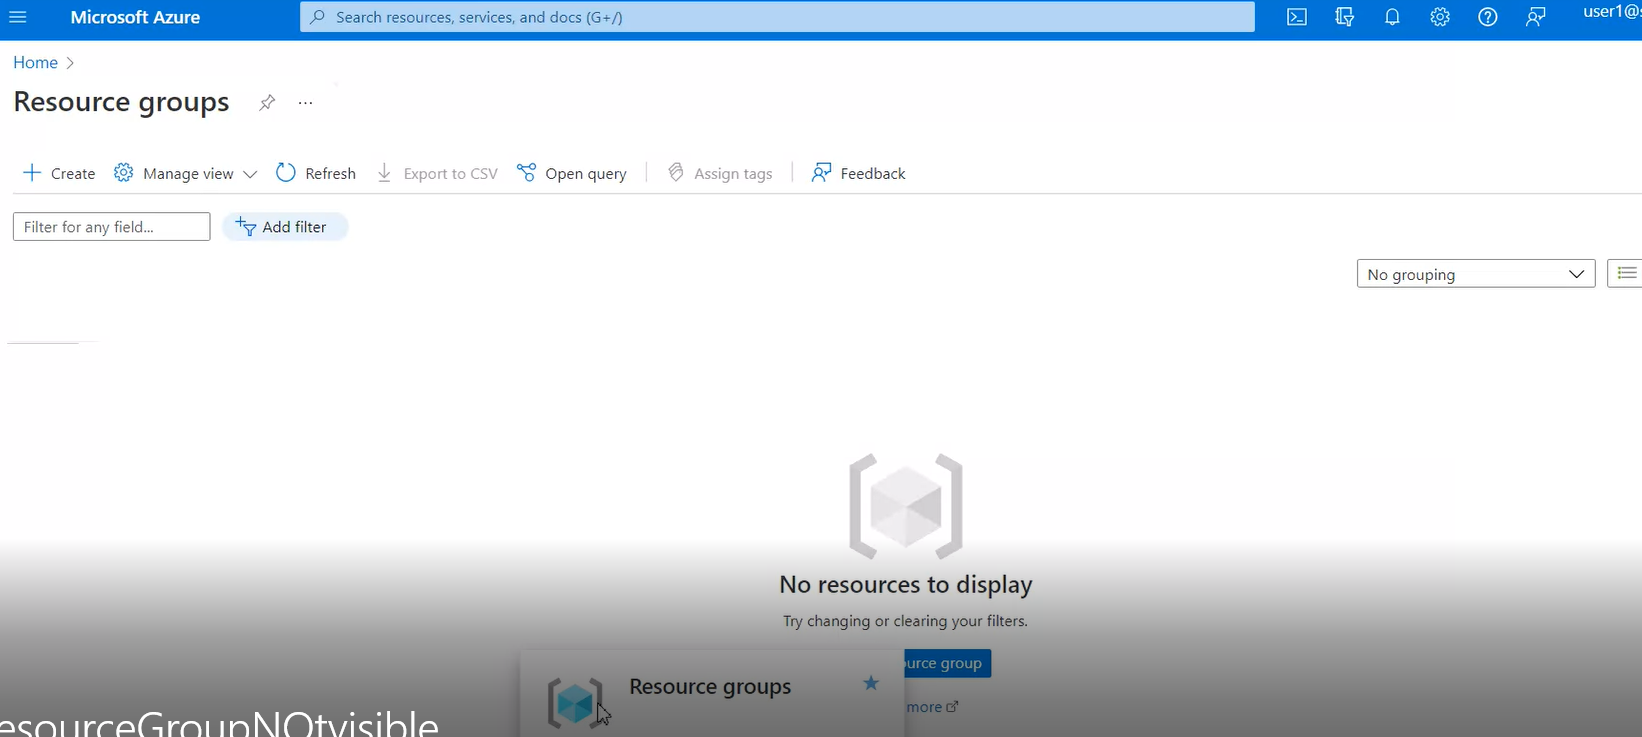Click the Create plus icon

(32, 172)
